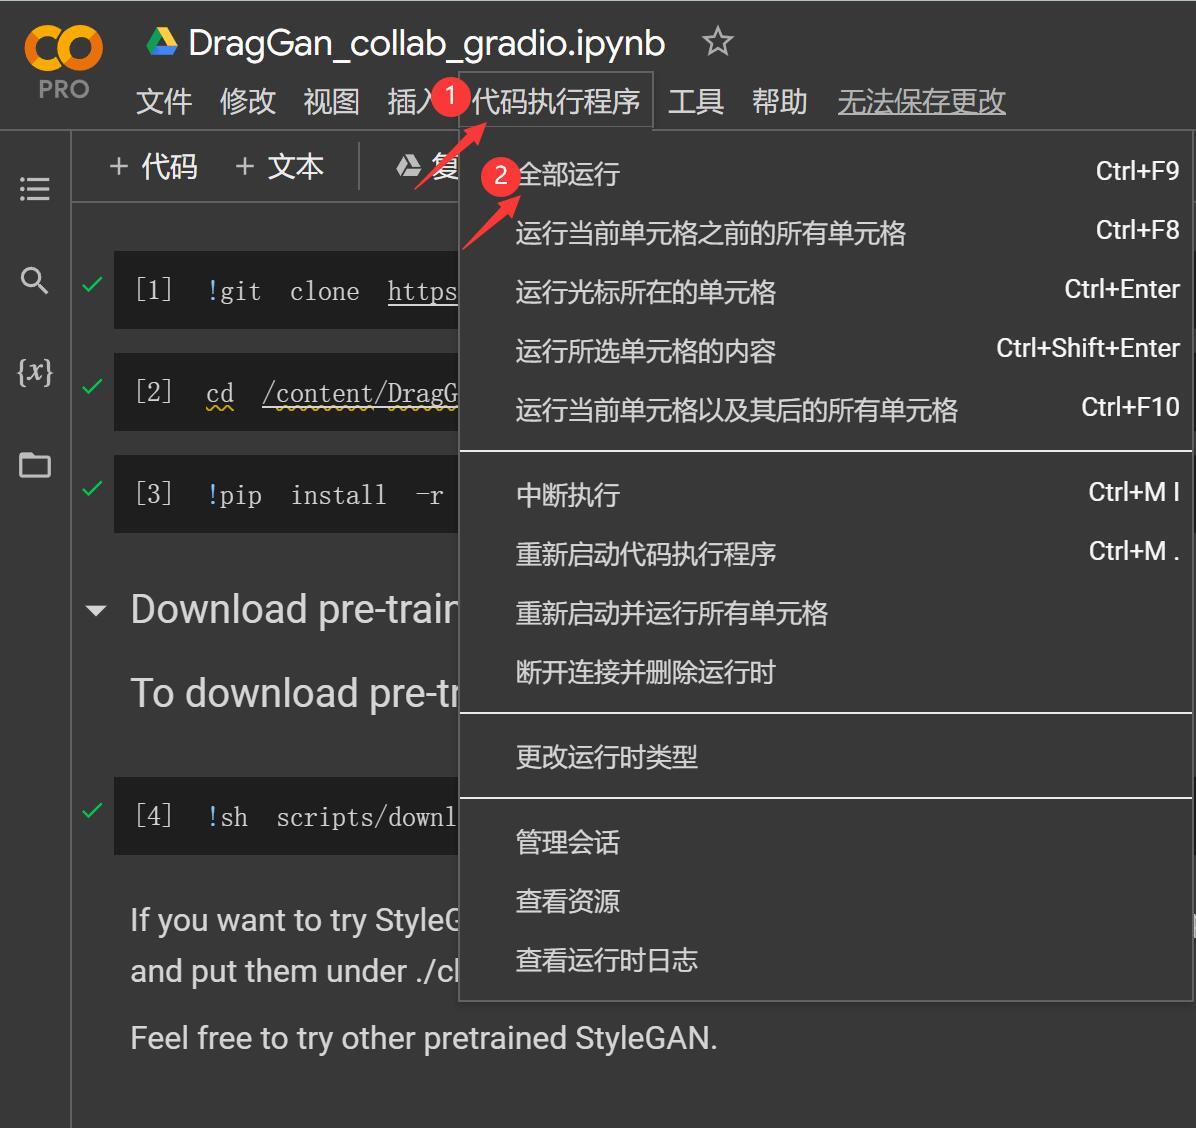Click the green checkmark beside cell [3]
The width and height of the screenshot is (1196, 1128).
(92, 488)
